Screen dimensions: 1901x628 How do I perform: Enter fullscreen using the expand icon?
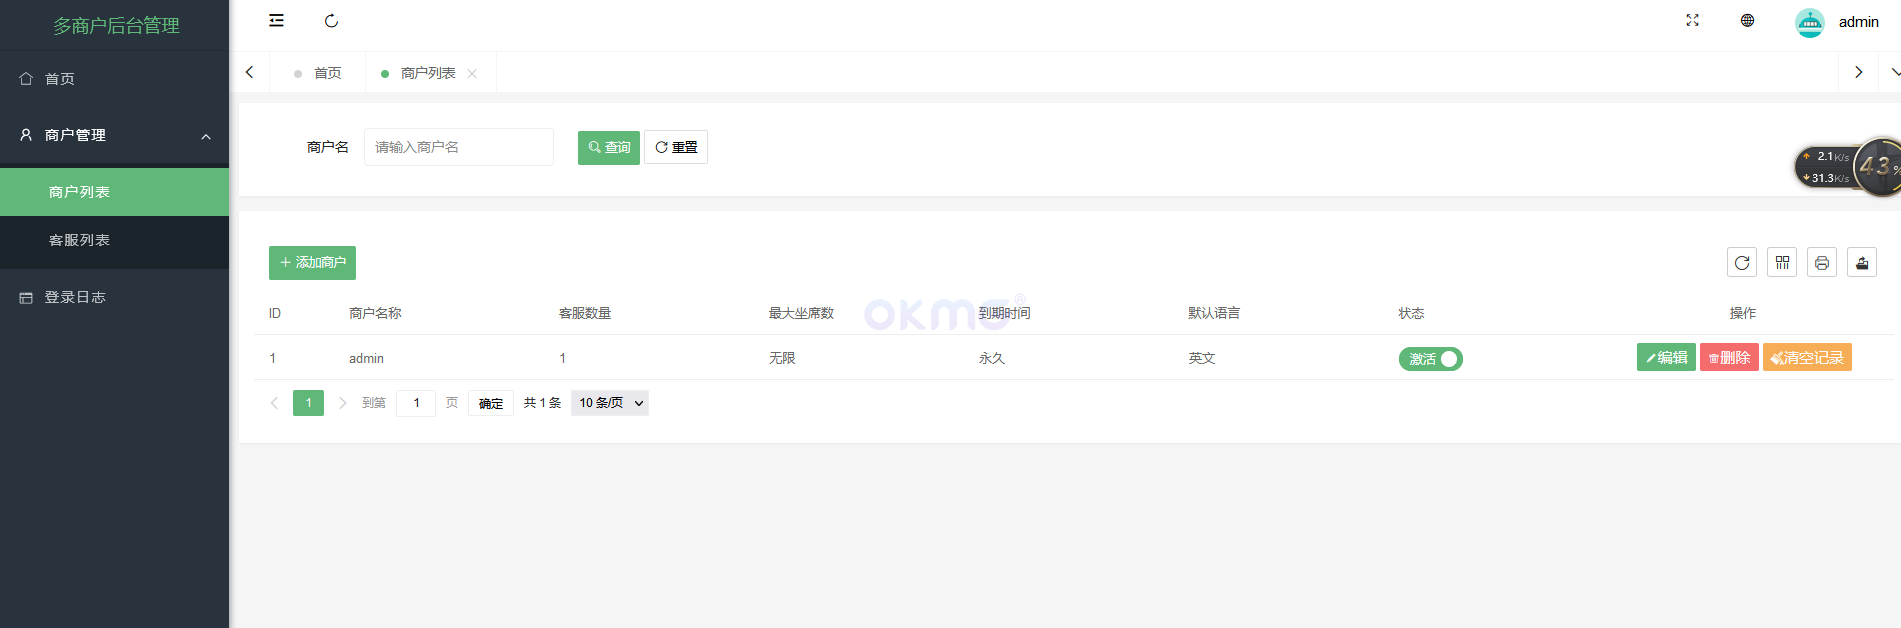[1692, 21]
